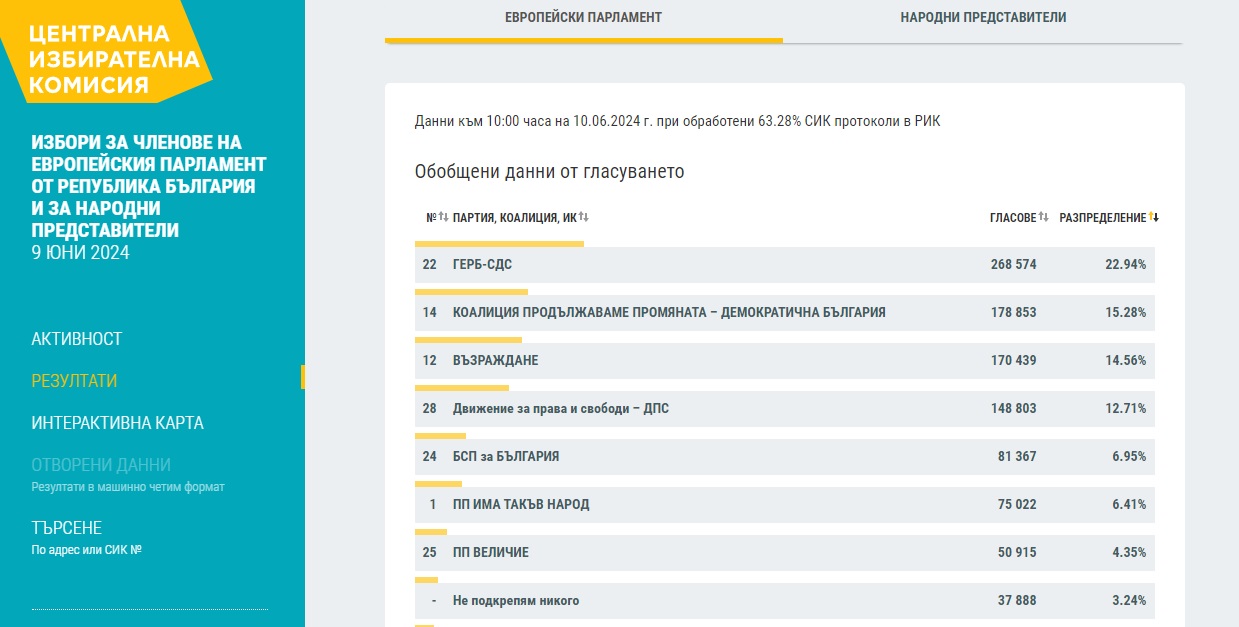
Task: Click votes value 37 888
Action: 1017,601
